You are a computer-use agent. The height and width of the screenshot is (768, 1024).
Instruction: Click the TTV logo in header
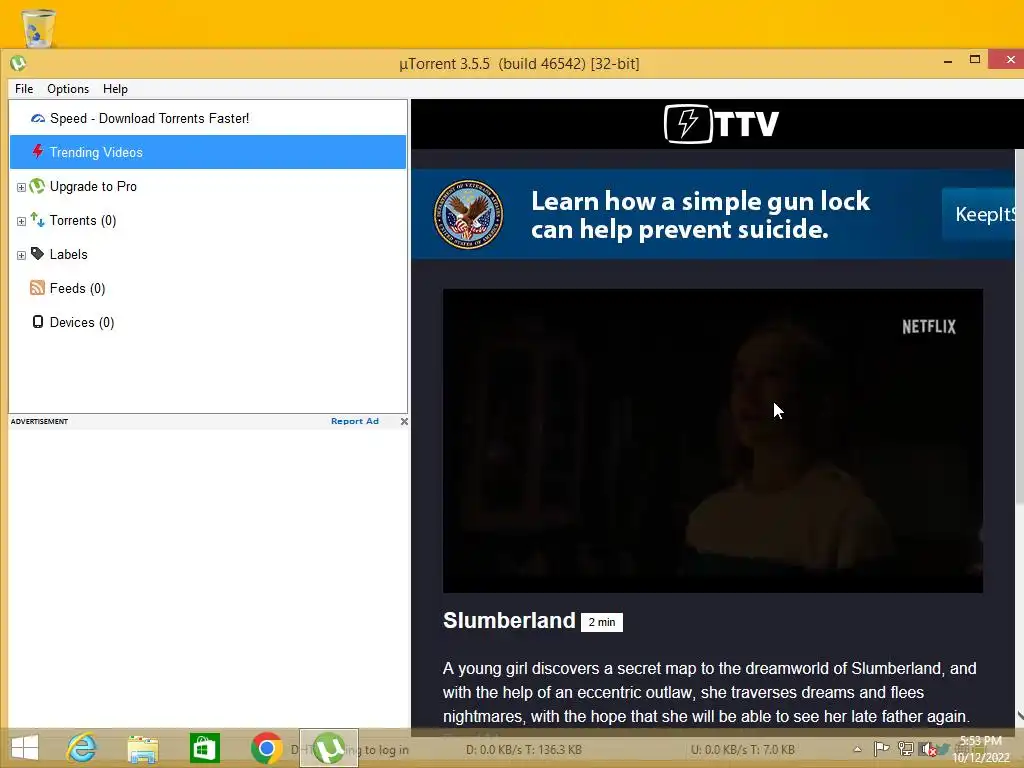tap(721, 123)
